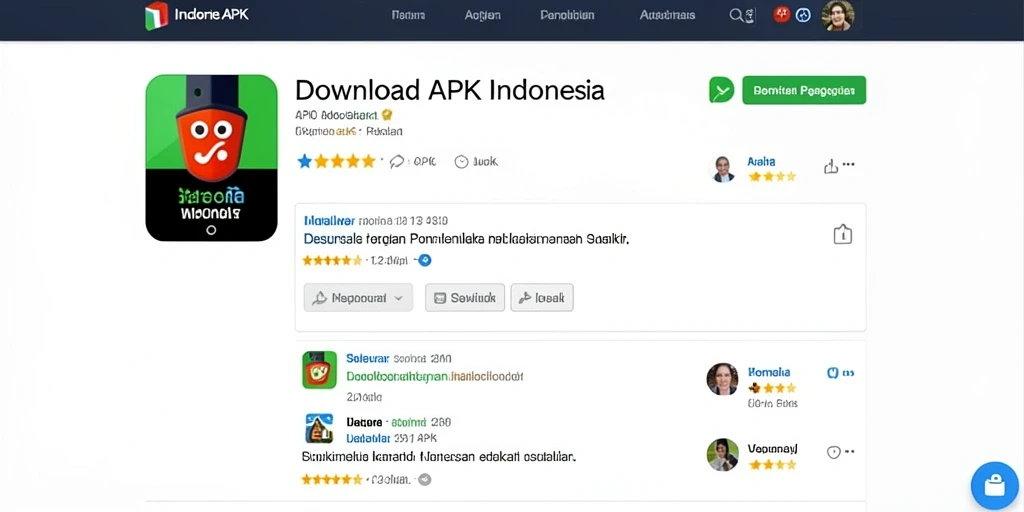Open the first navigation menu item Ramm
Image resolution: width=1024 pixels, height=512 pixels.
click(x=408, y=15)
